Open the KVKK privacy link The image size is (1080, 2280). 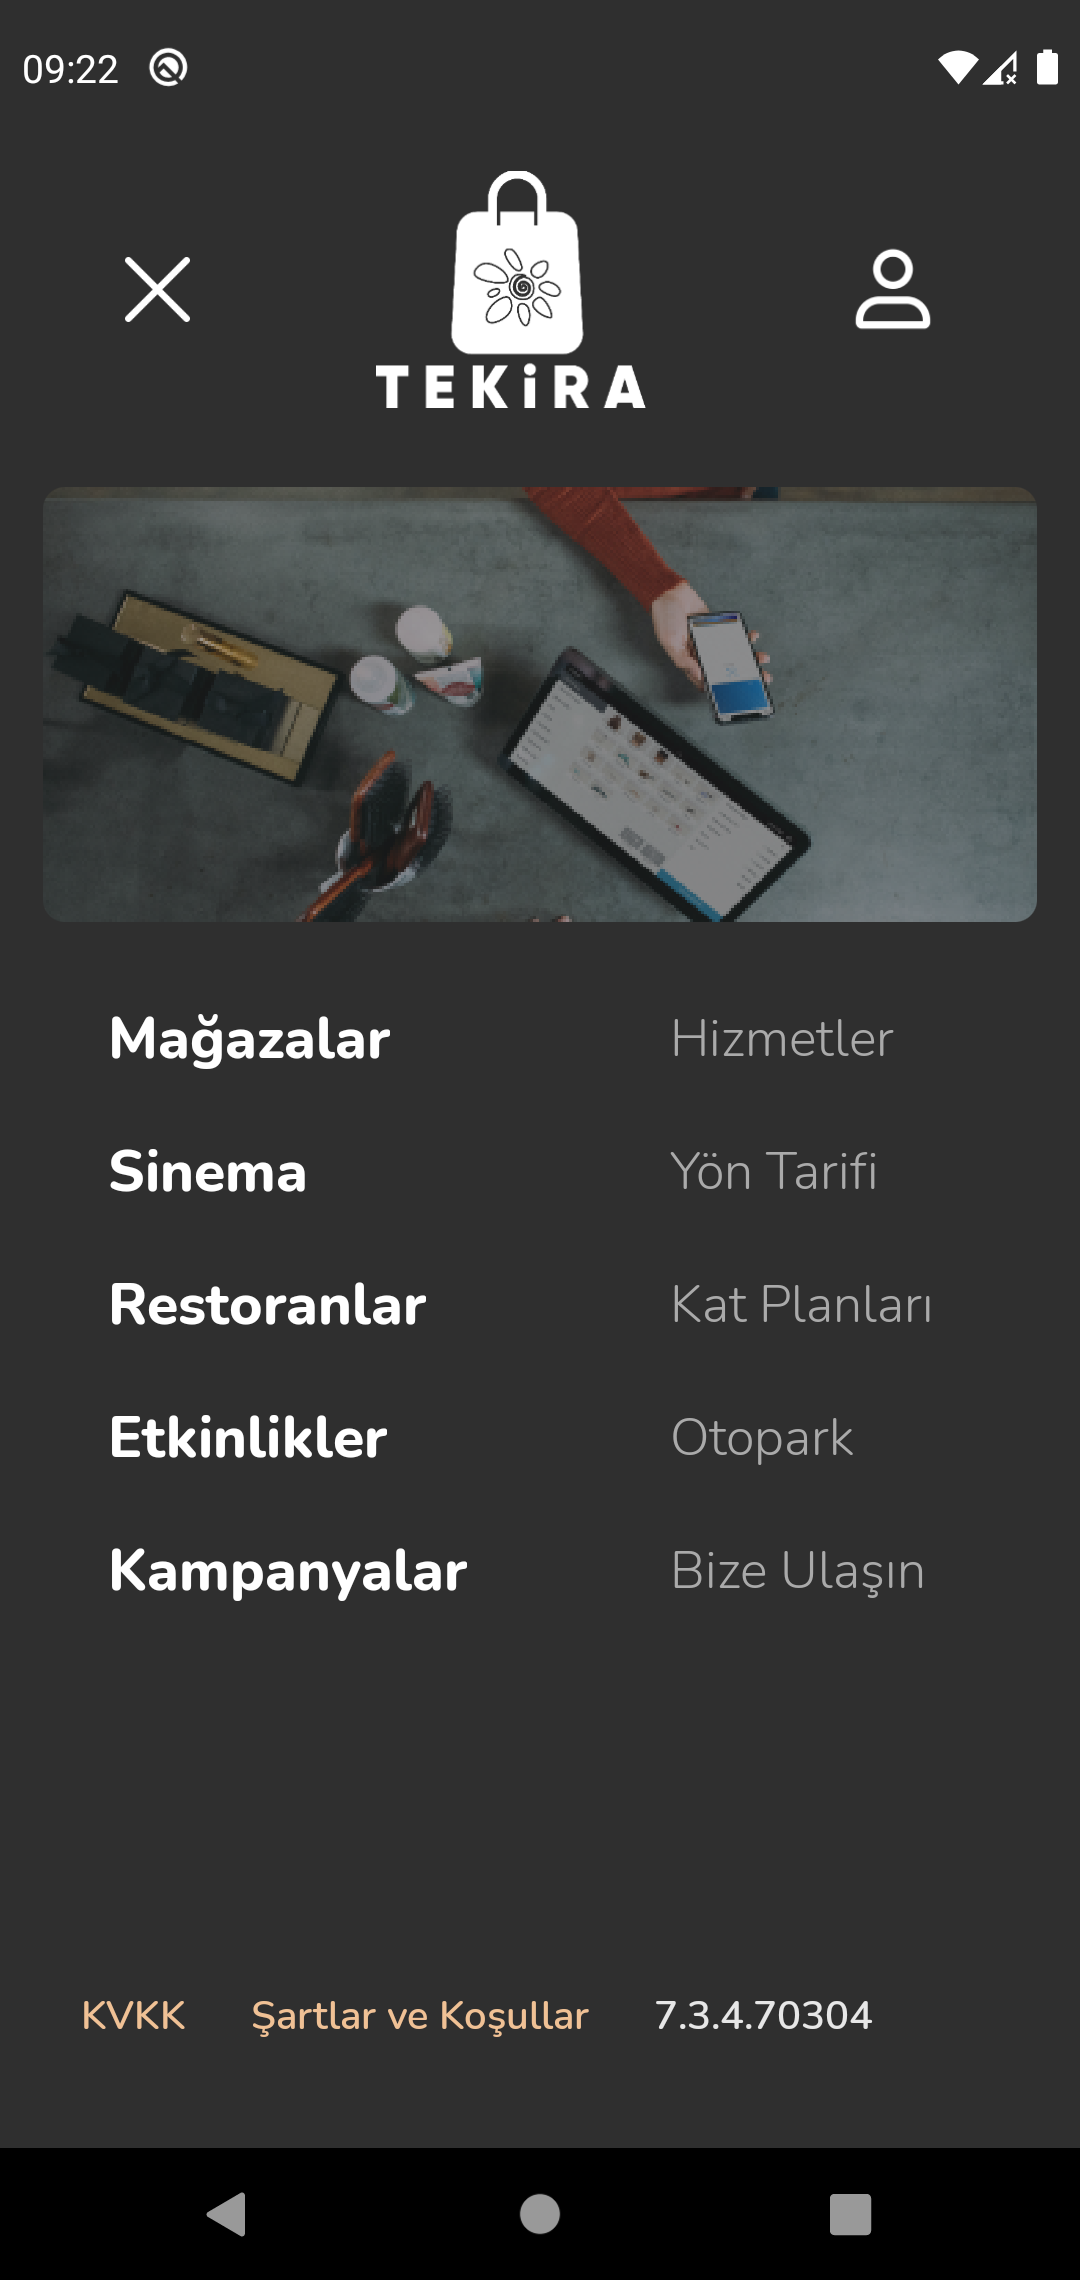tap(133, 2016)
